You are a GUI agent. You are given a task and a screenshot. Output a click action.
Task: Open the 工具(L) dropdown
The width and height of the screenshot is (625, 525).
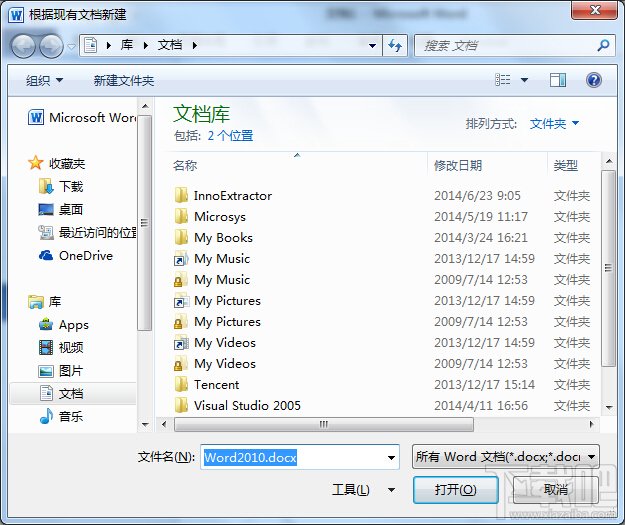pyautogui.click(x=363, y=490)
